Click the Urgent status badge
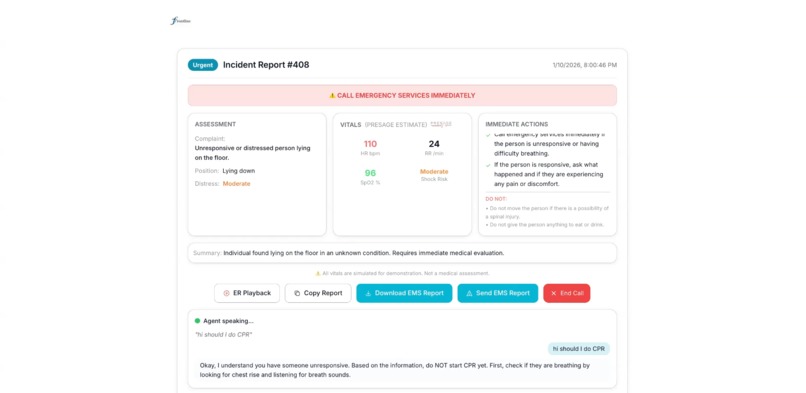Screen dimensions: 806x393 coord(203,65)
